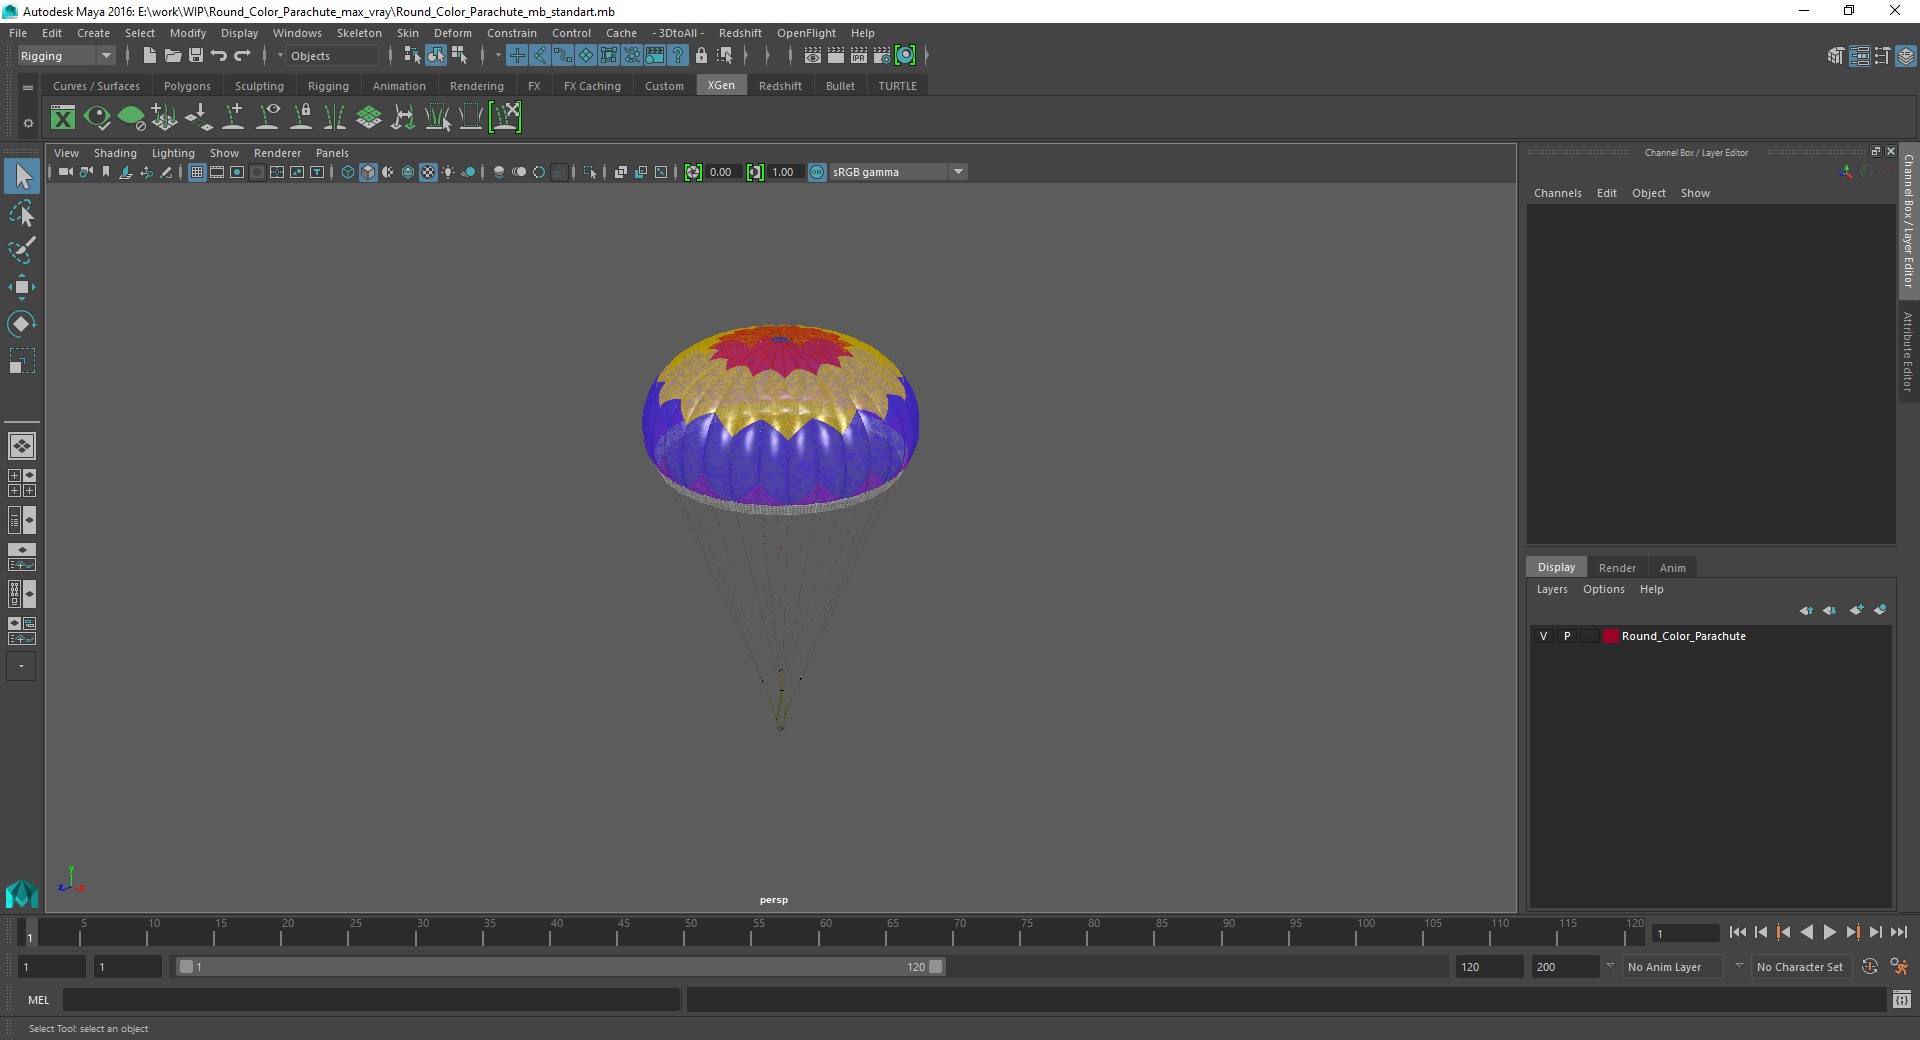Click the New Scene icon
The image size is (1920, 1040).
click(149, 56)
